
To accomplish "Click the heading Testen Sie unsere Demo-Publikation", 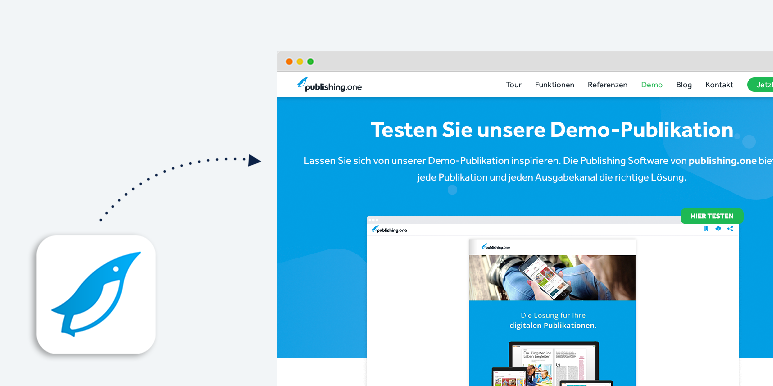I will (x=552, y=130).
